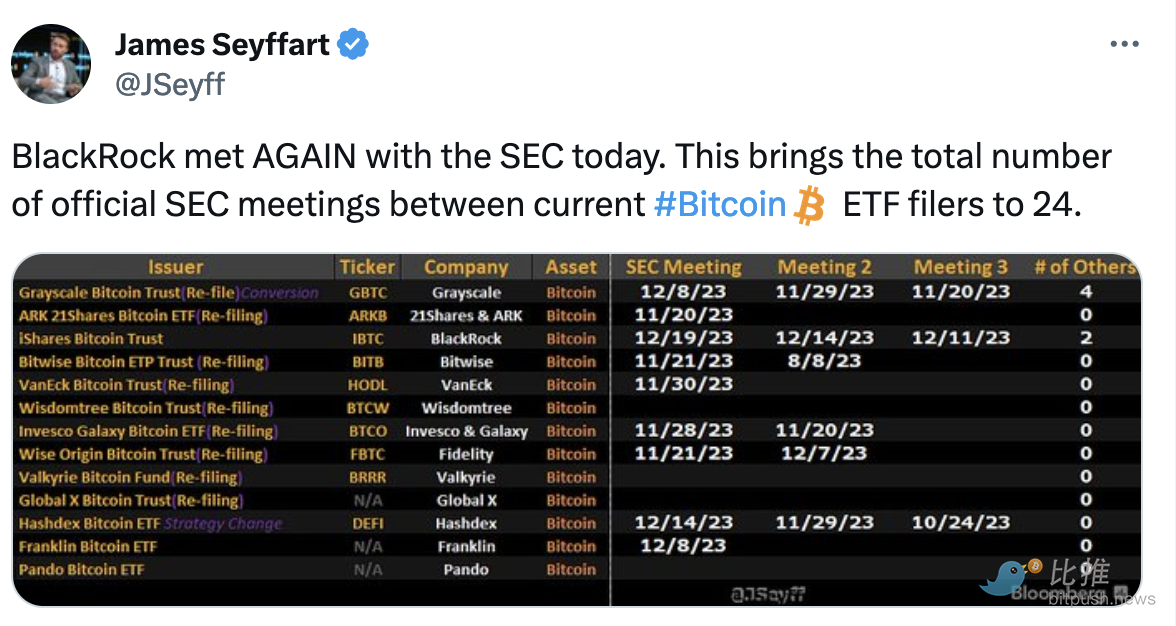
Task: Click the Meeting 2 column header
Action: (x=824, y=267)
